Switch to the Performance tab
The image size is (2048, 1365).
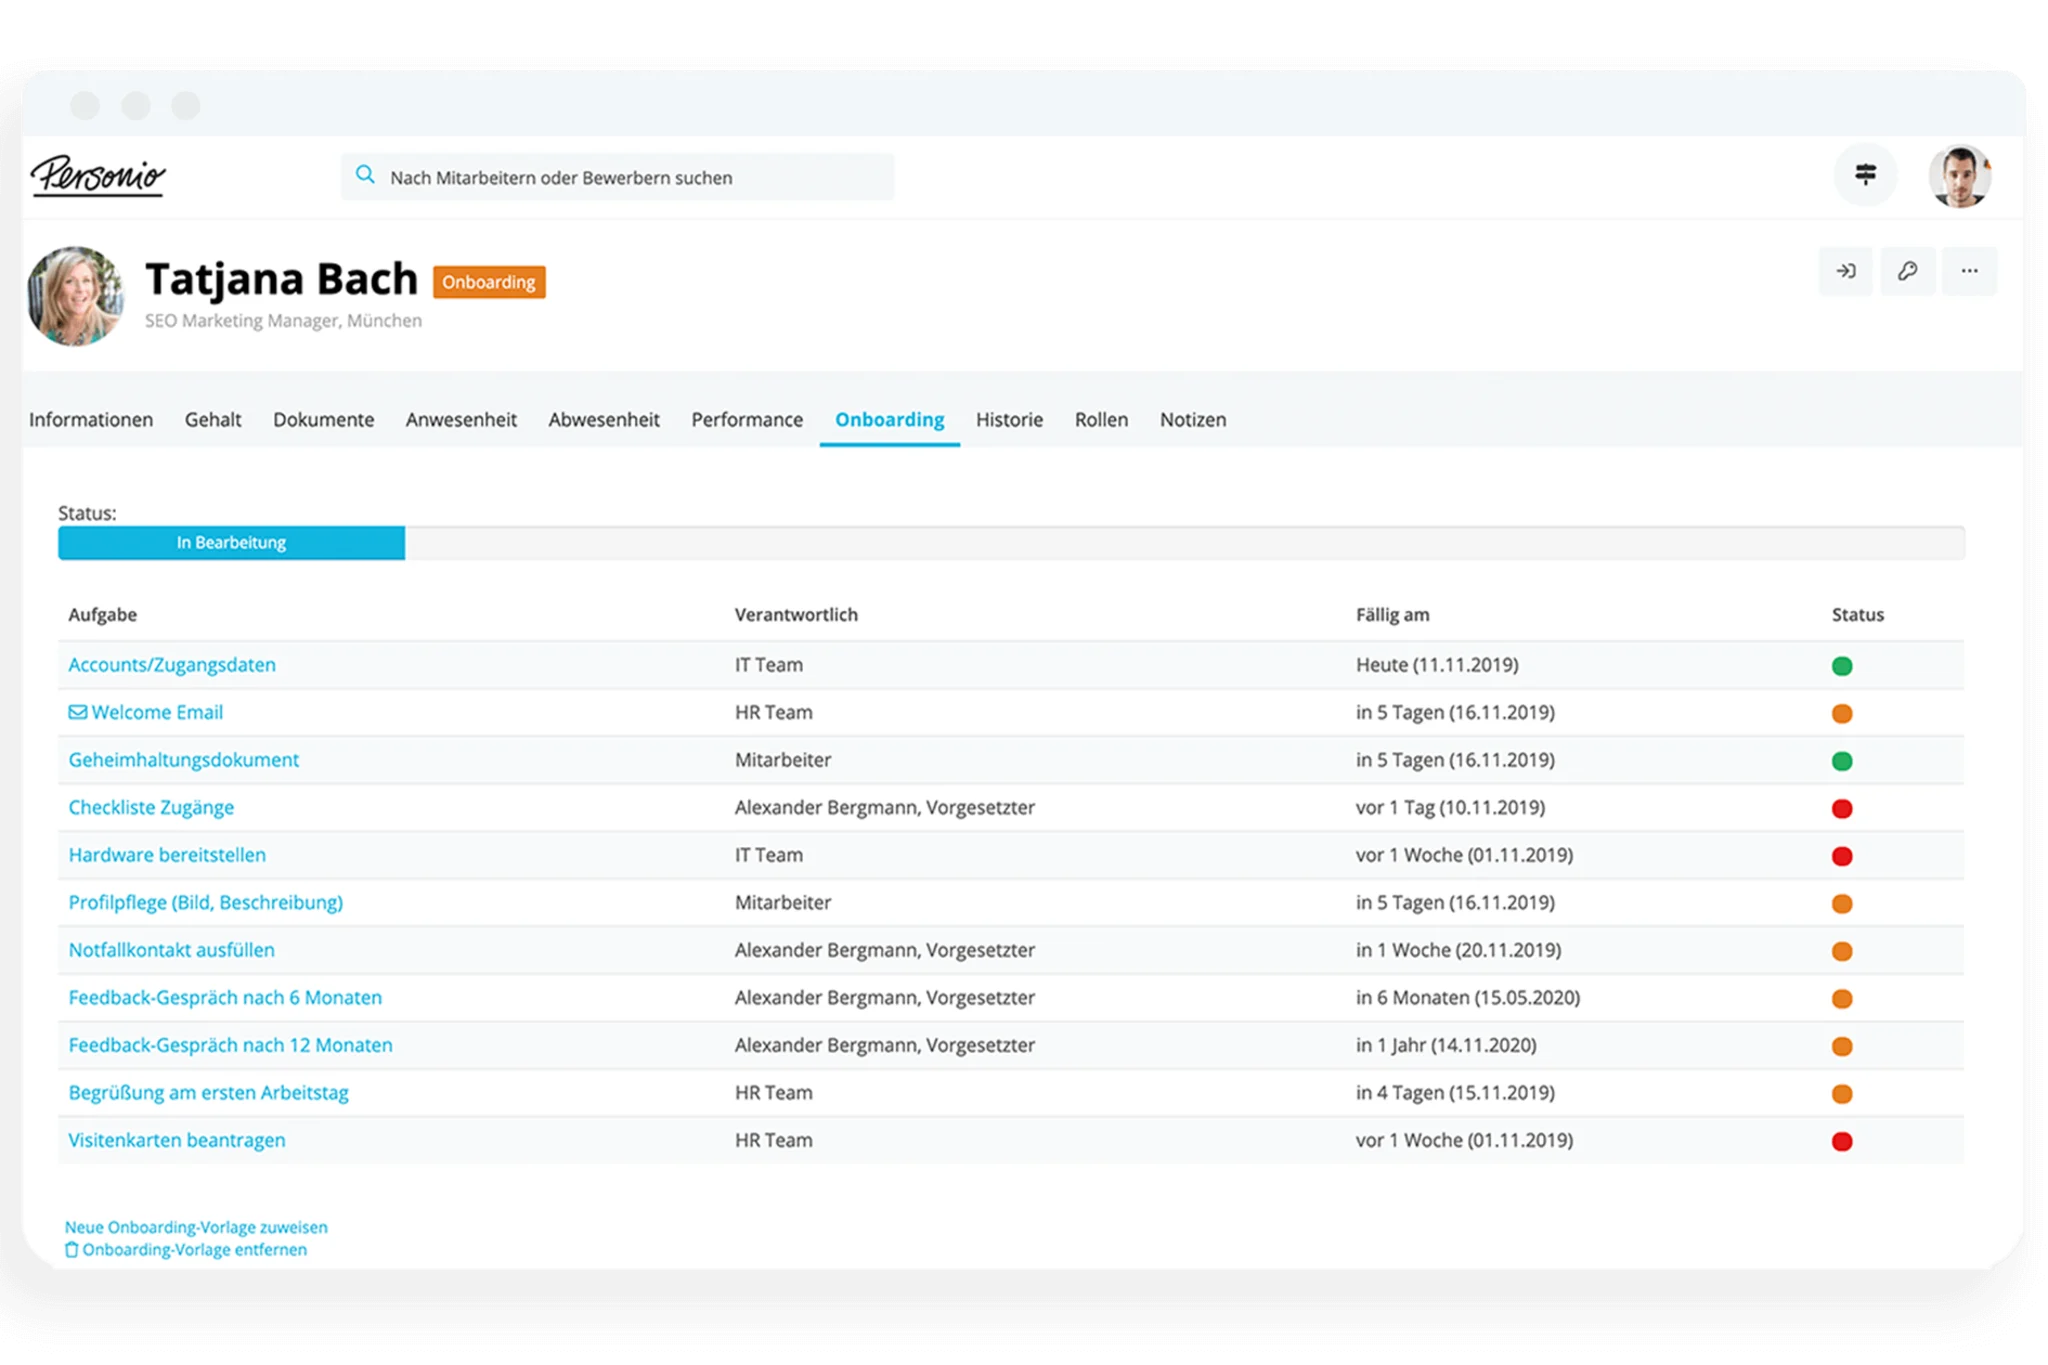click(746, 419)
